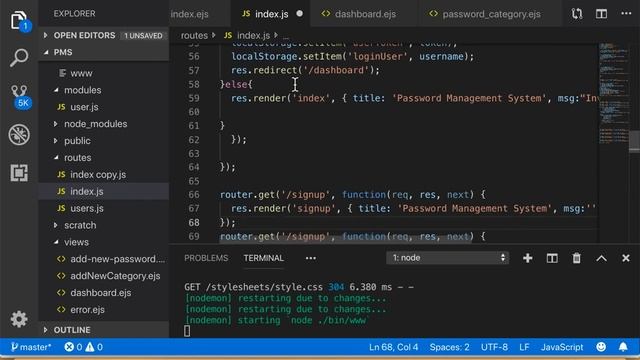Create a new terminal with plus icon
This screenshot has height=360, width=640.
(527, 258)
